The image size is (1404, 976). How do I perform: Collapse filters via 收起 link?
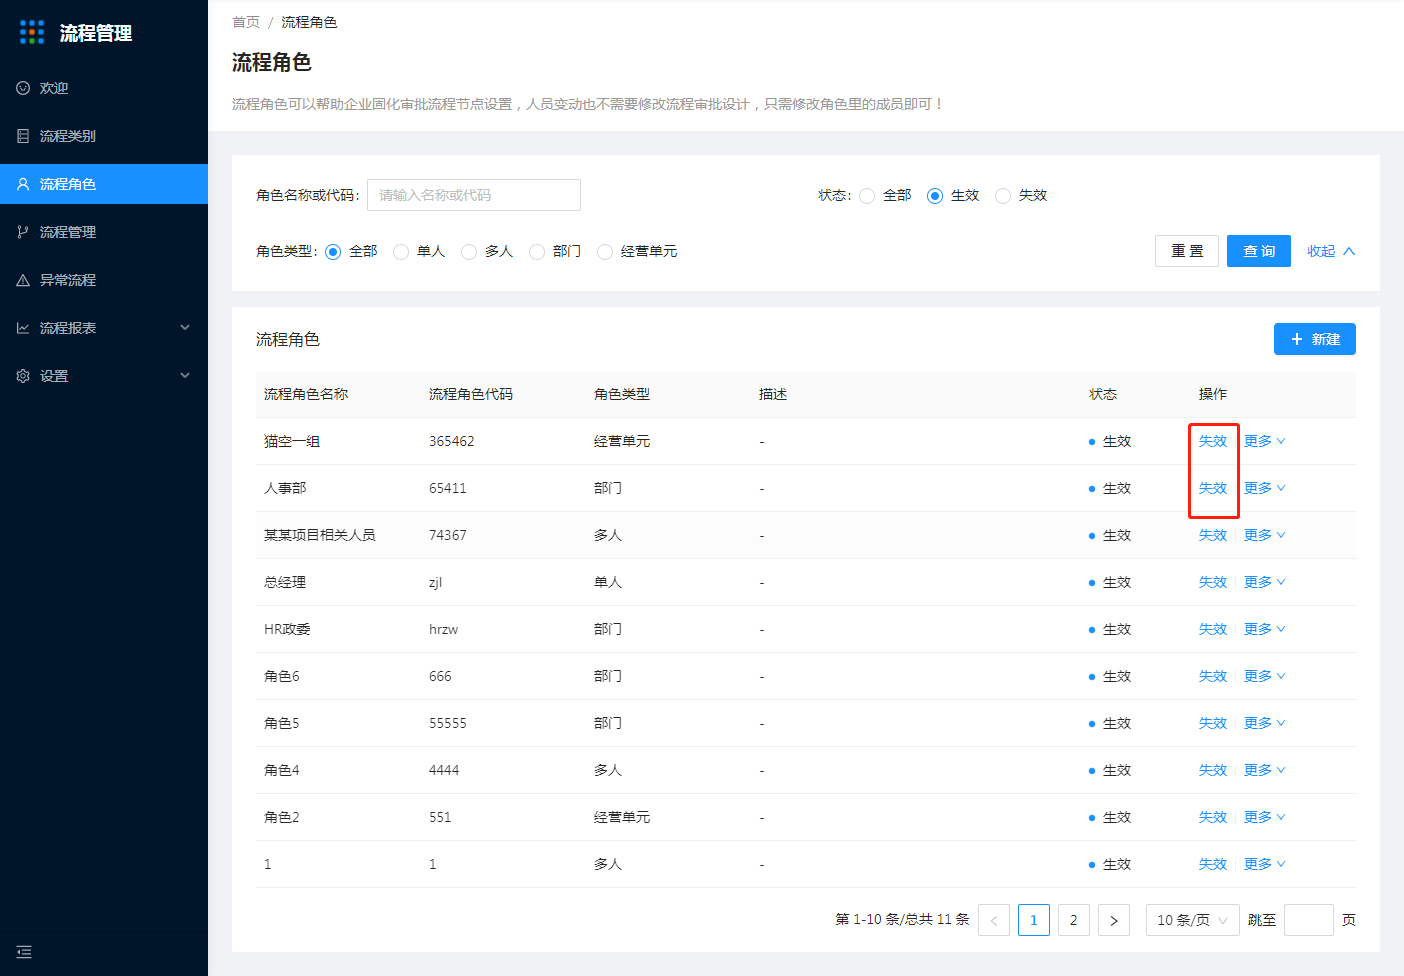(x=1330, y=251)
